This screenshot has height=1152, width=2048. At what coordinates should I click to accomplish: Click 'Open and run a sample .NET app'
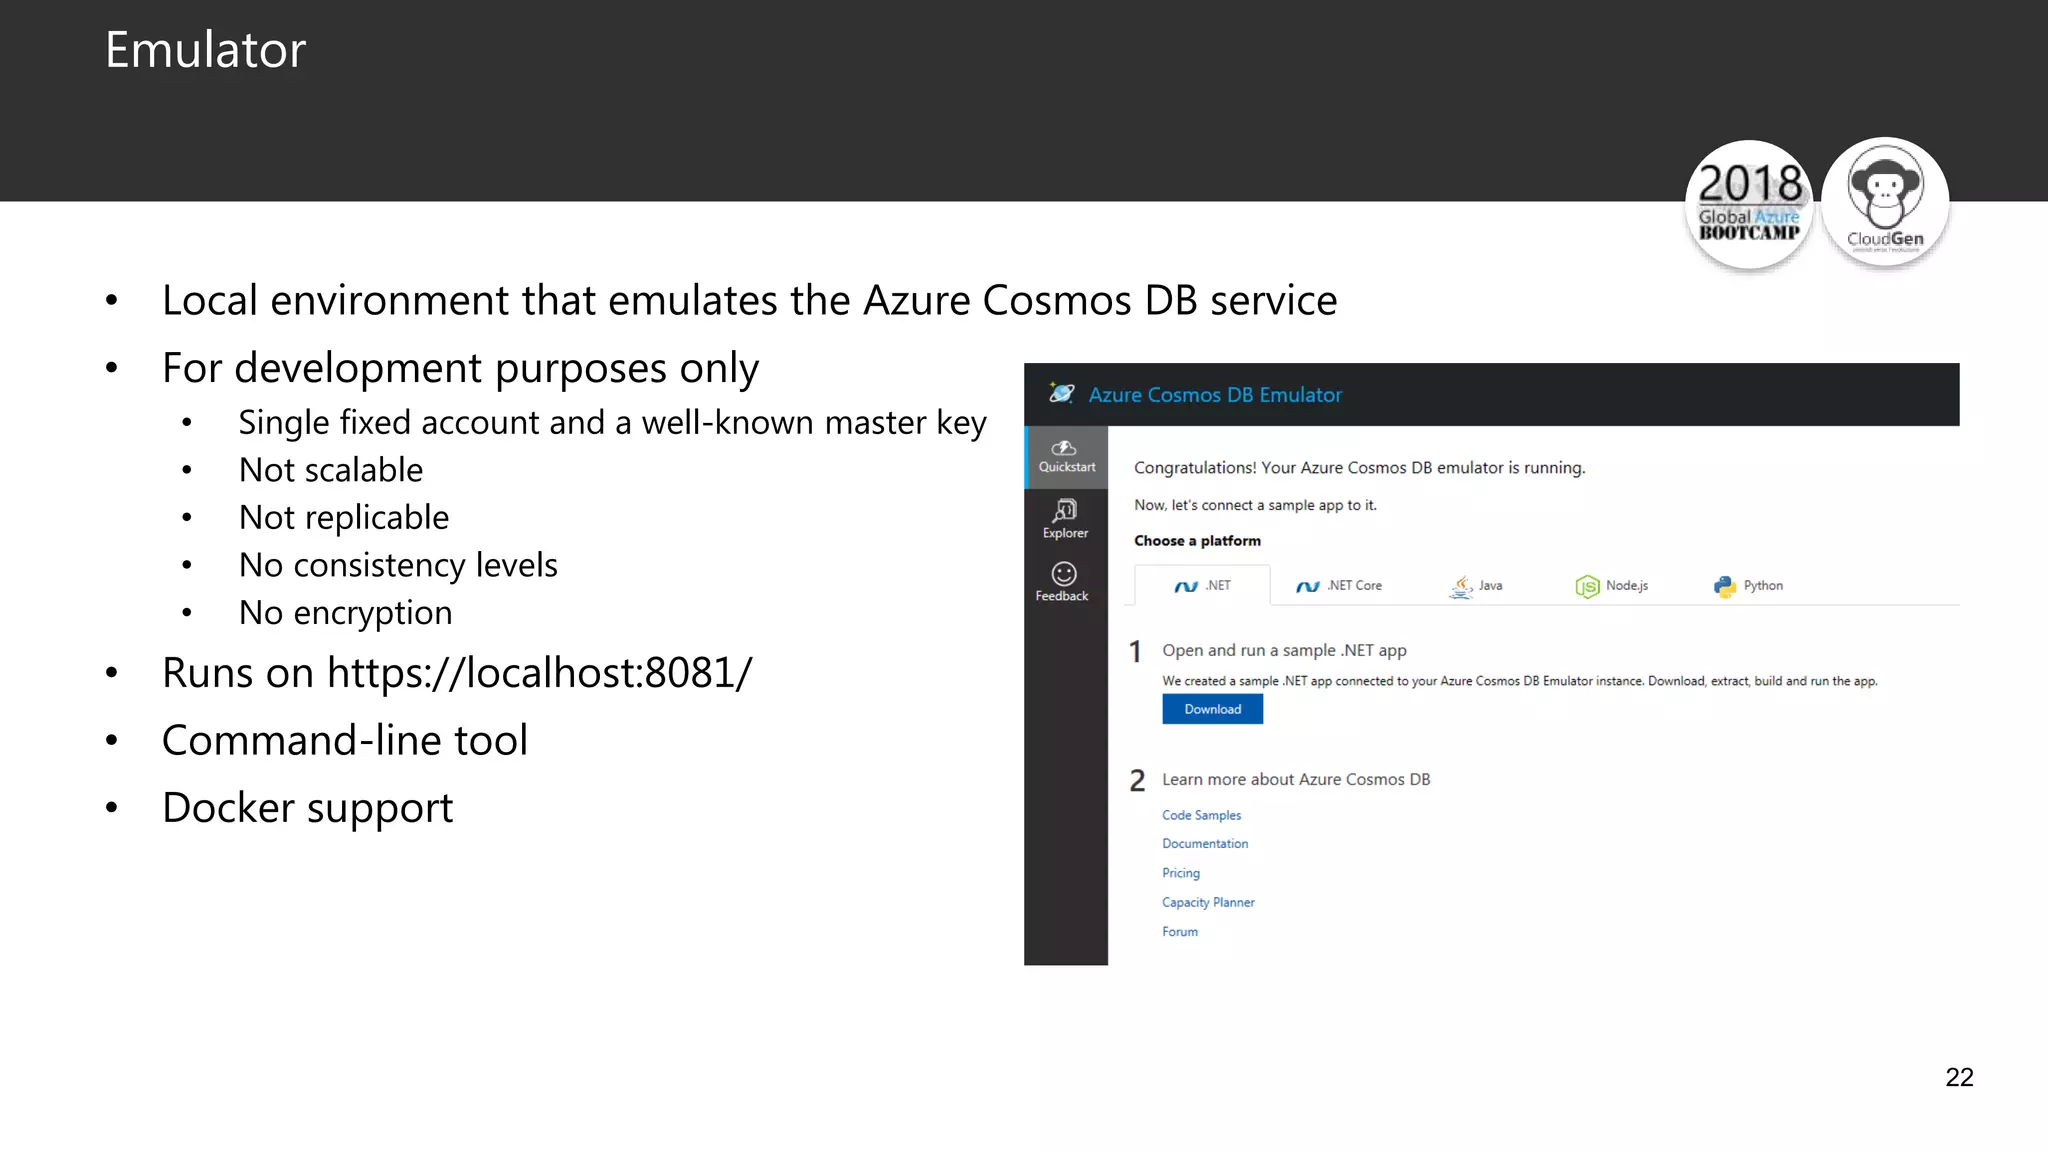click(1284, 651)
